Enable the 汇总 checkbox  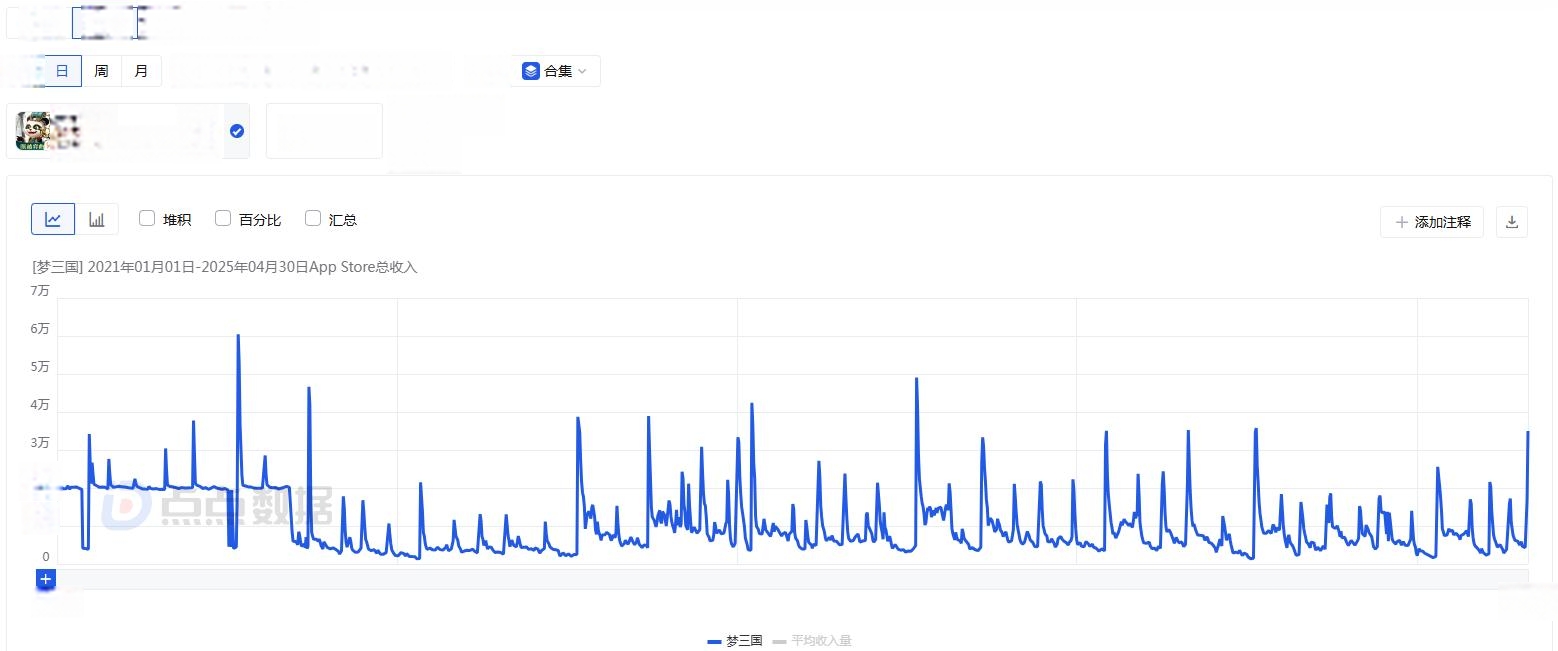[x=313, y=219]
